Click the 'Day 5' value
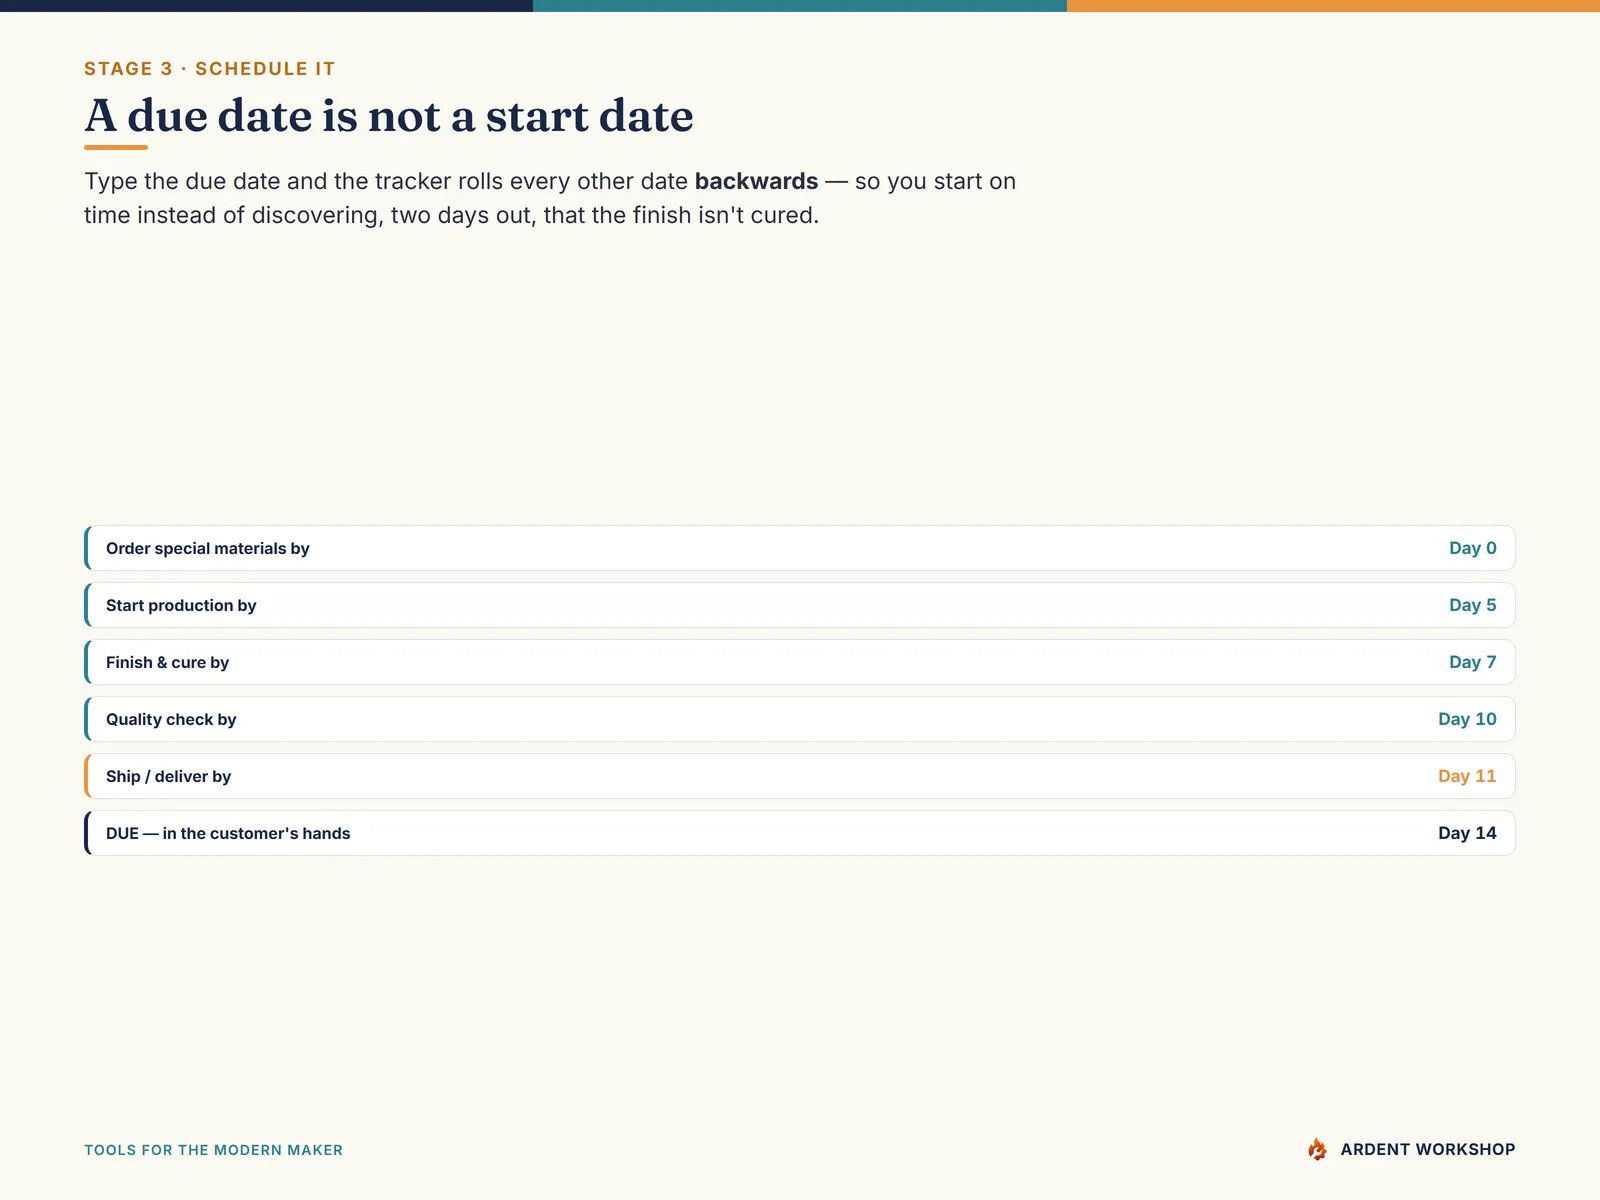This screenshot has height=1200, width=1600. tap(1473, 605)
